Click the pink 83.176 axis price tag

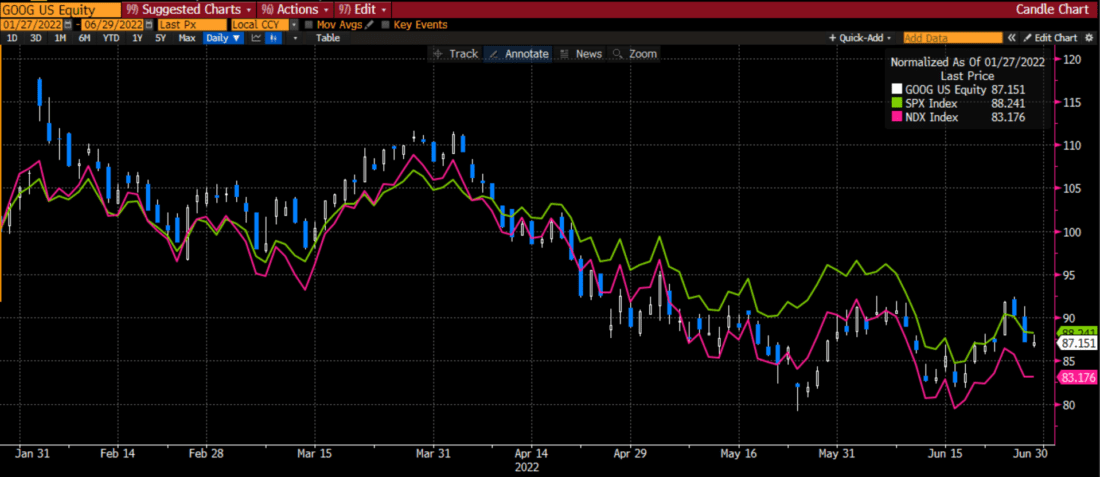(1077, 377)
